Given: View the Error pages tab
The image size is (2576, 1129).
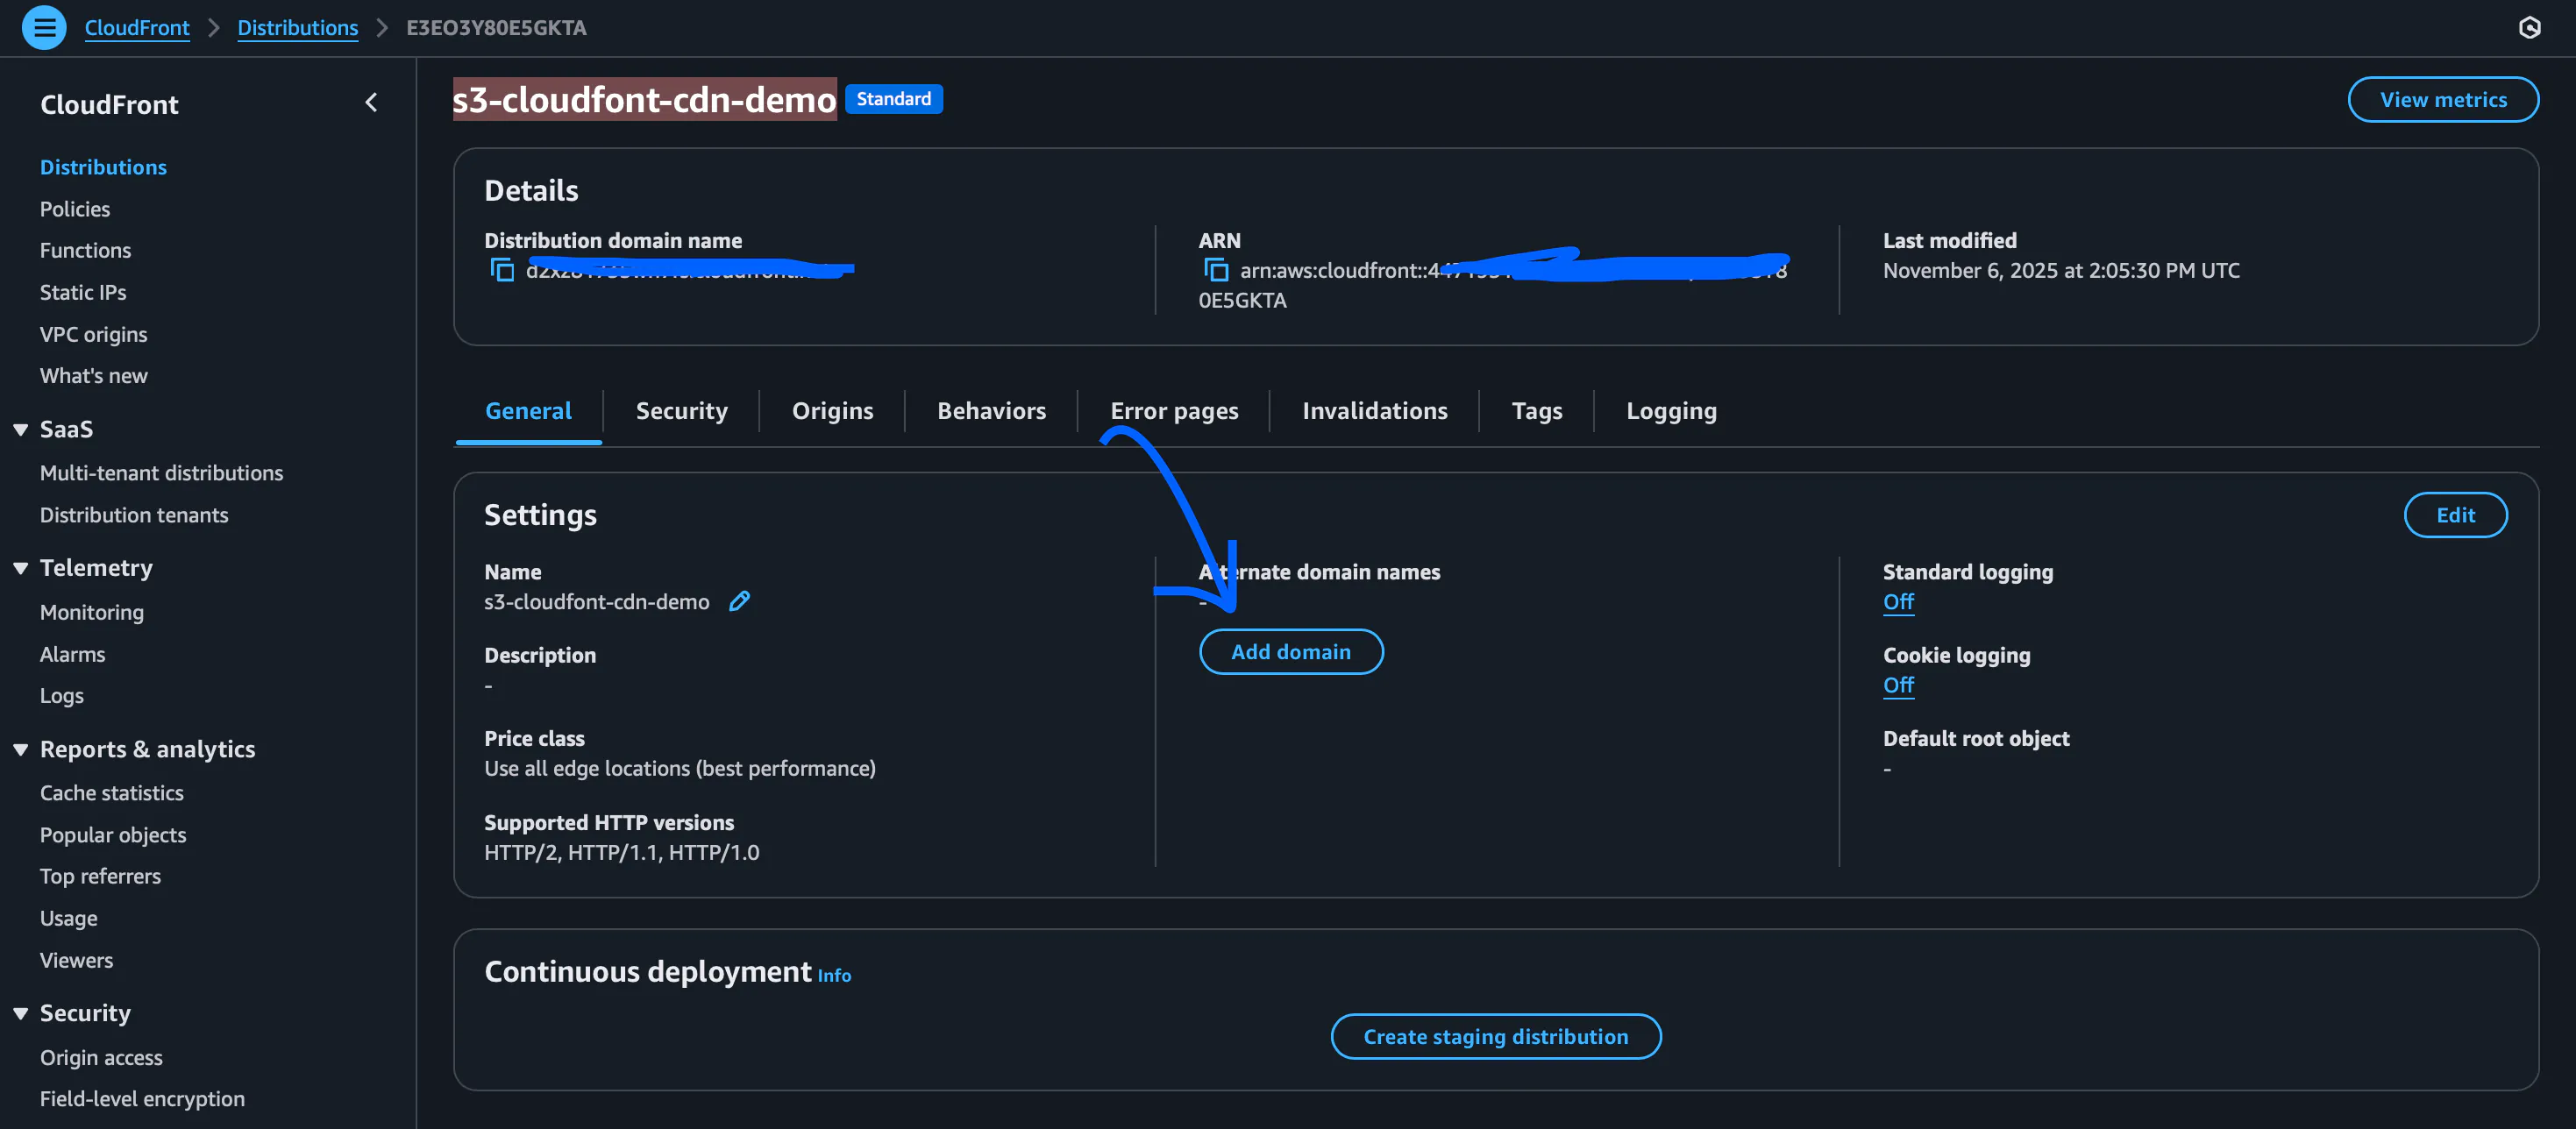Looking at the screenshot, I should (x=1173, y=410).
